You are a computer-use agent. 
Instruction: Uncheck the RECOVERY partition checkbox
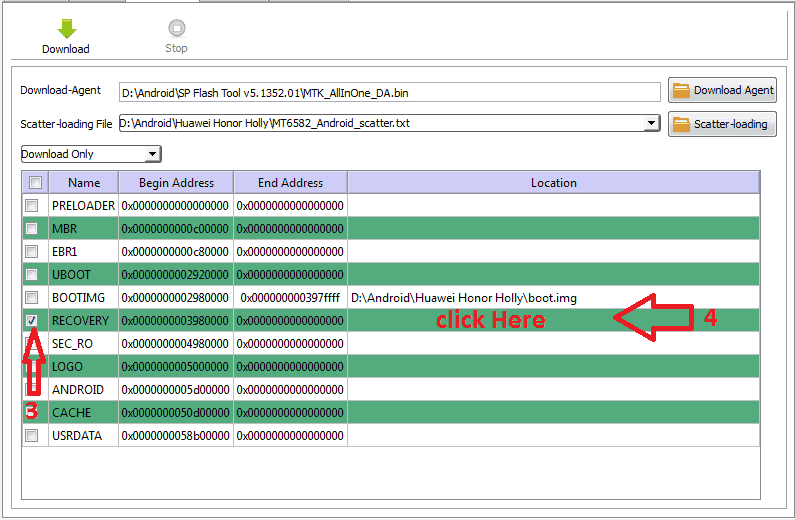click(33, 320)
